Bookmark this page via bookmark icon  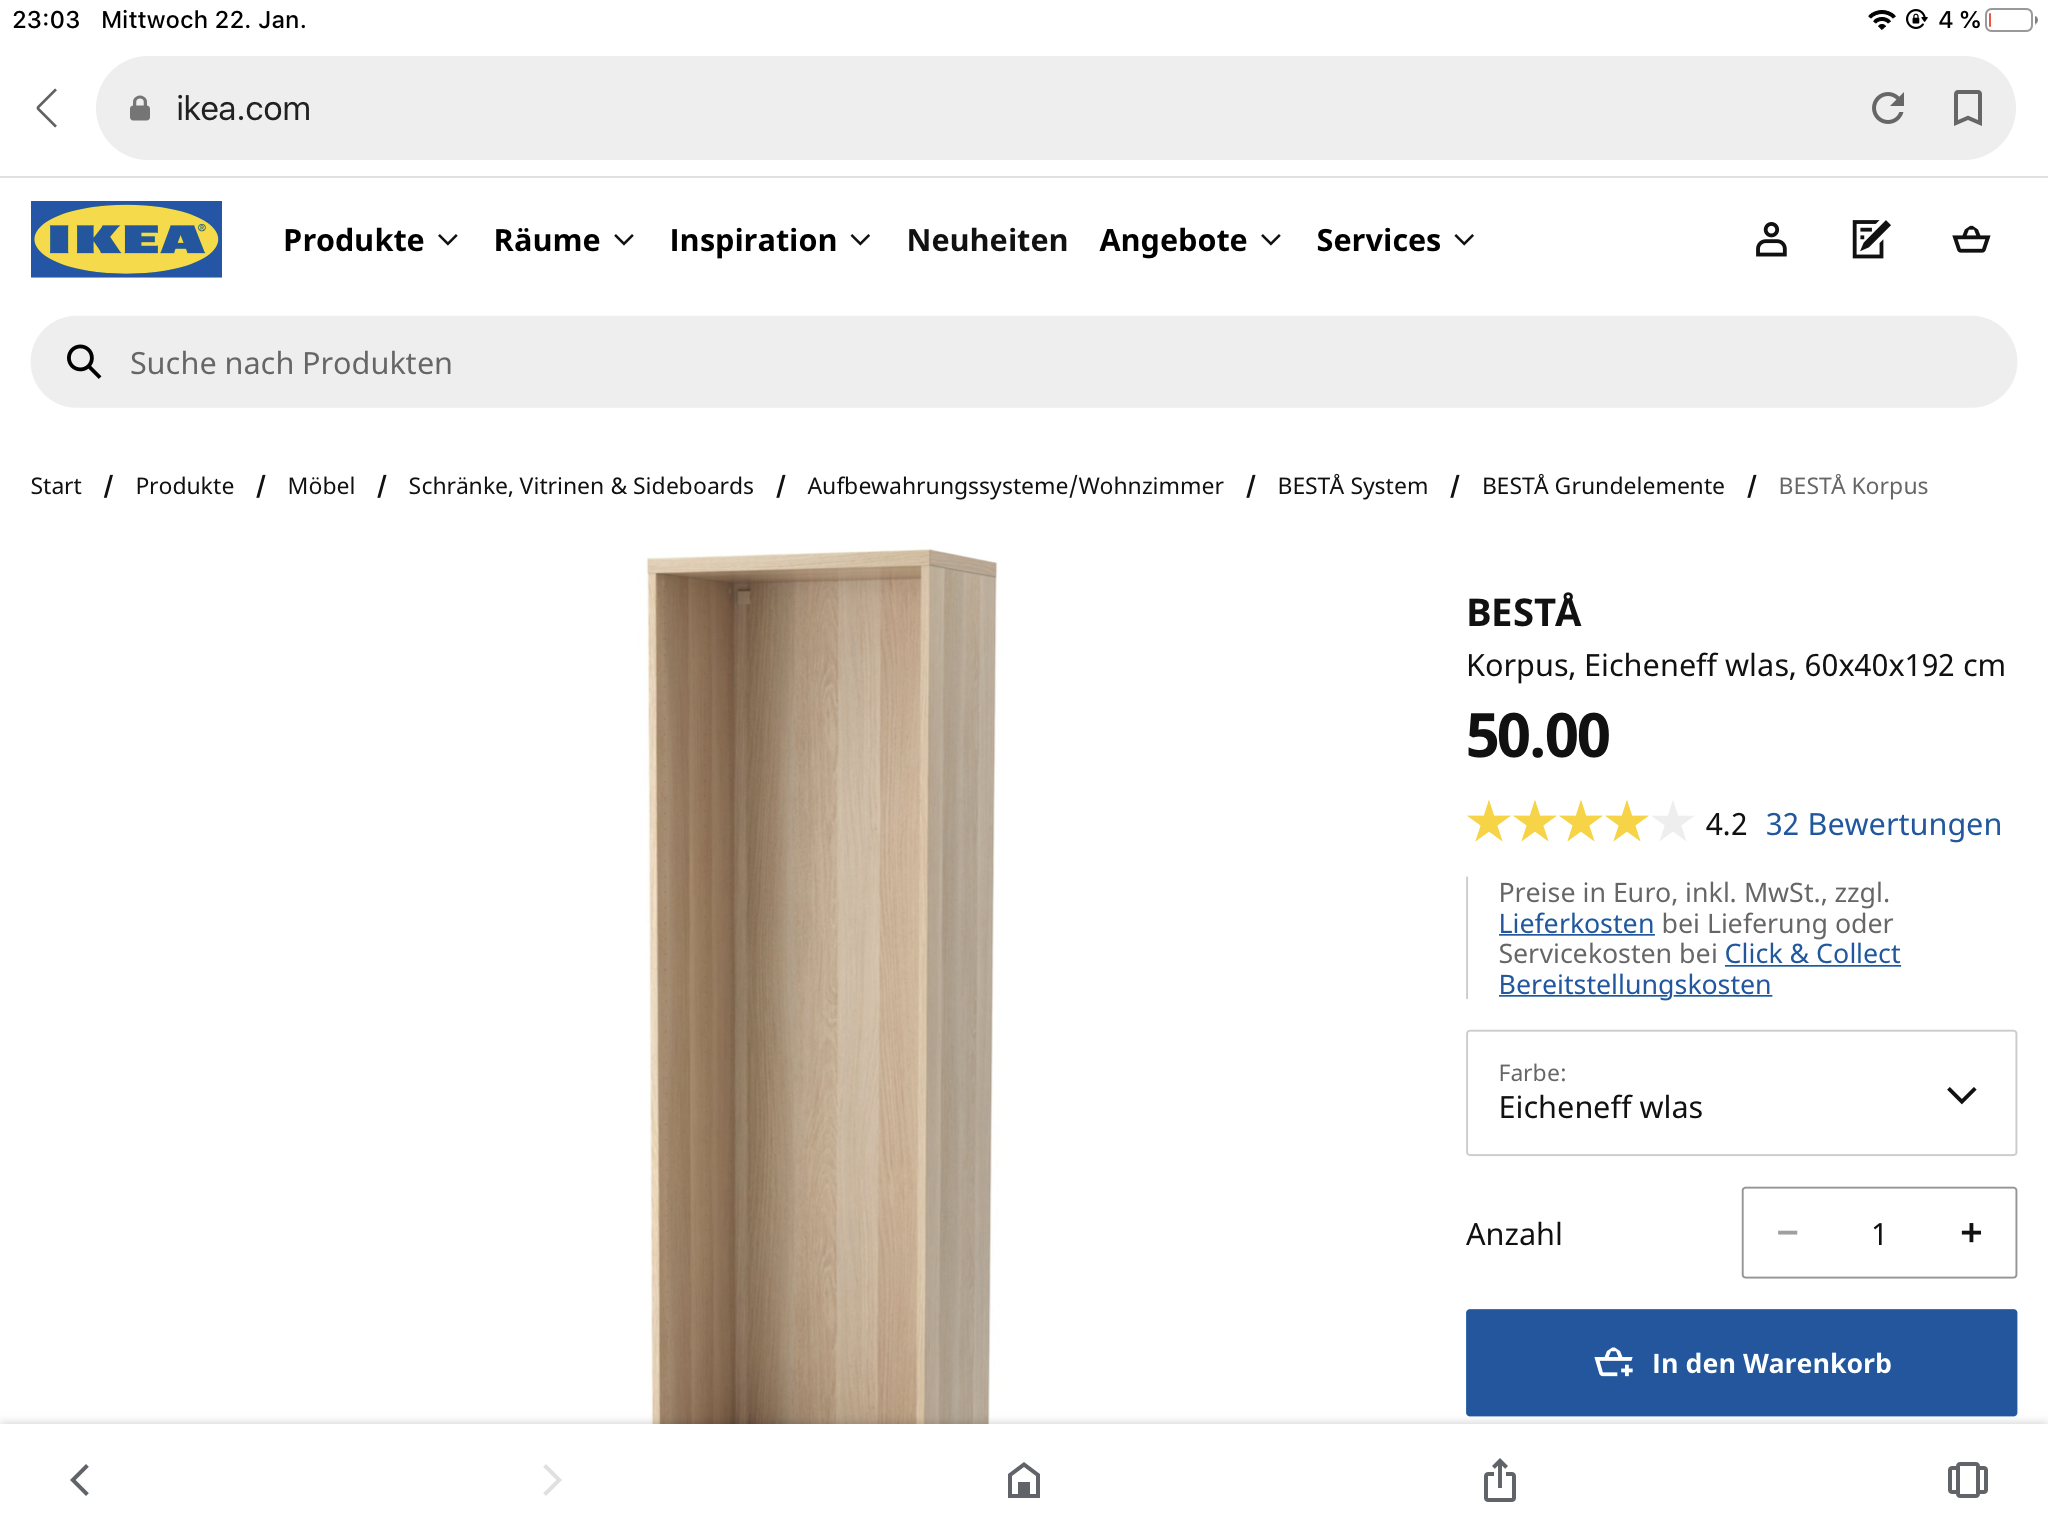tap(1967, 108)
